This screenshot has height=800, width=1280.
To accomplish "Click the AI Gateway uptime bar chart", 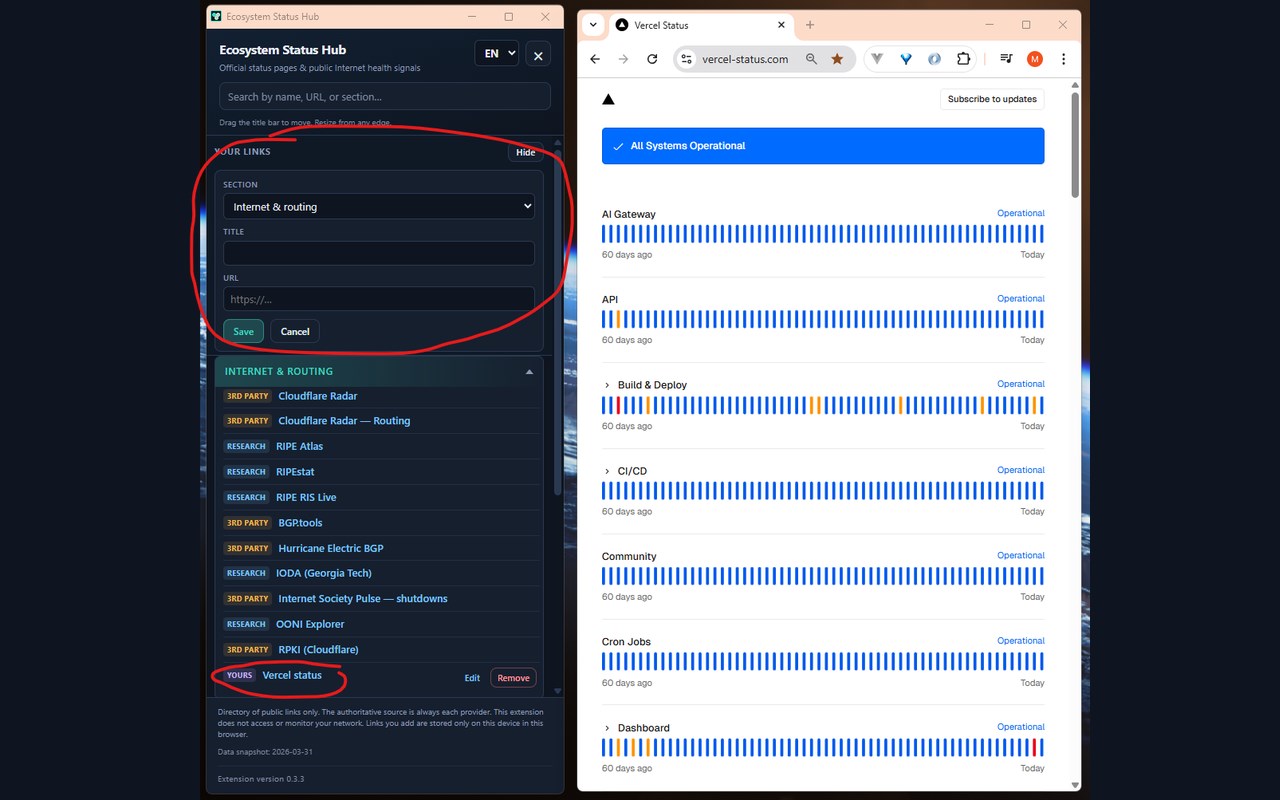I will [x=823, y=234].
